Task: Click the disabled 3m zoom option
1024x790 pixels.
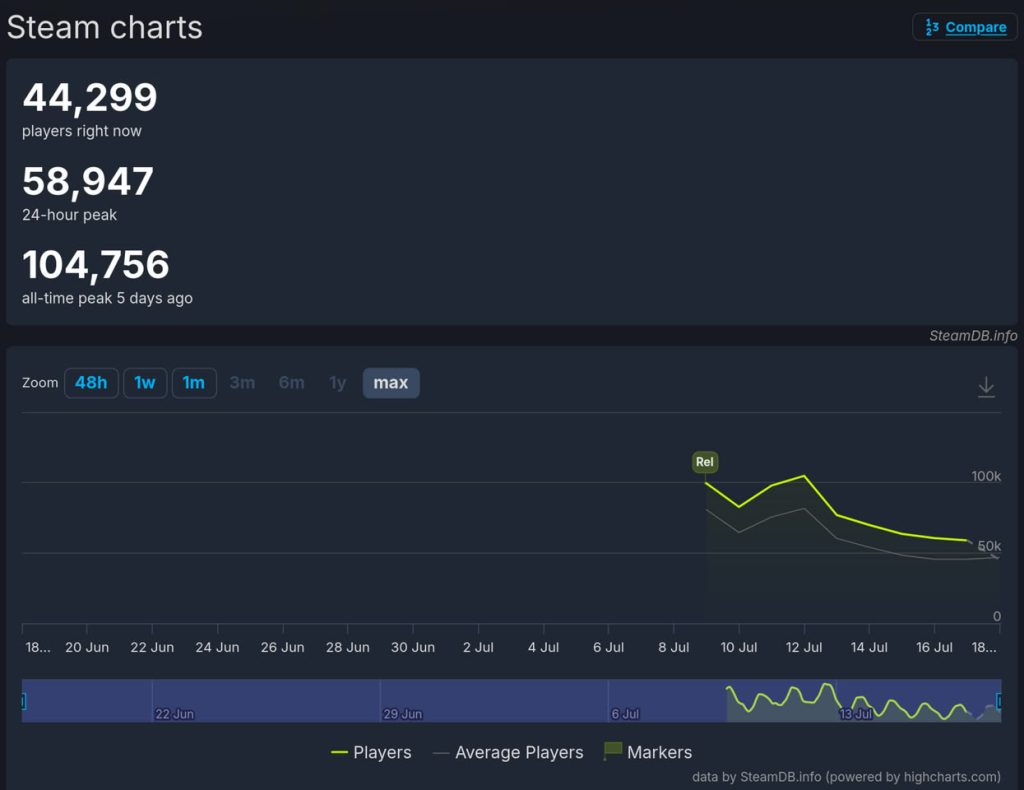Action: tap(242, 383)
